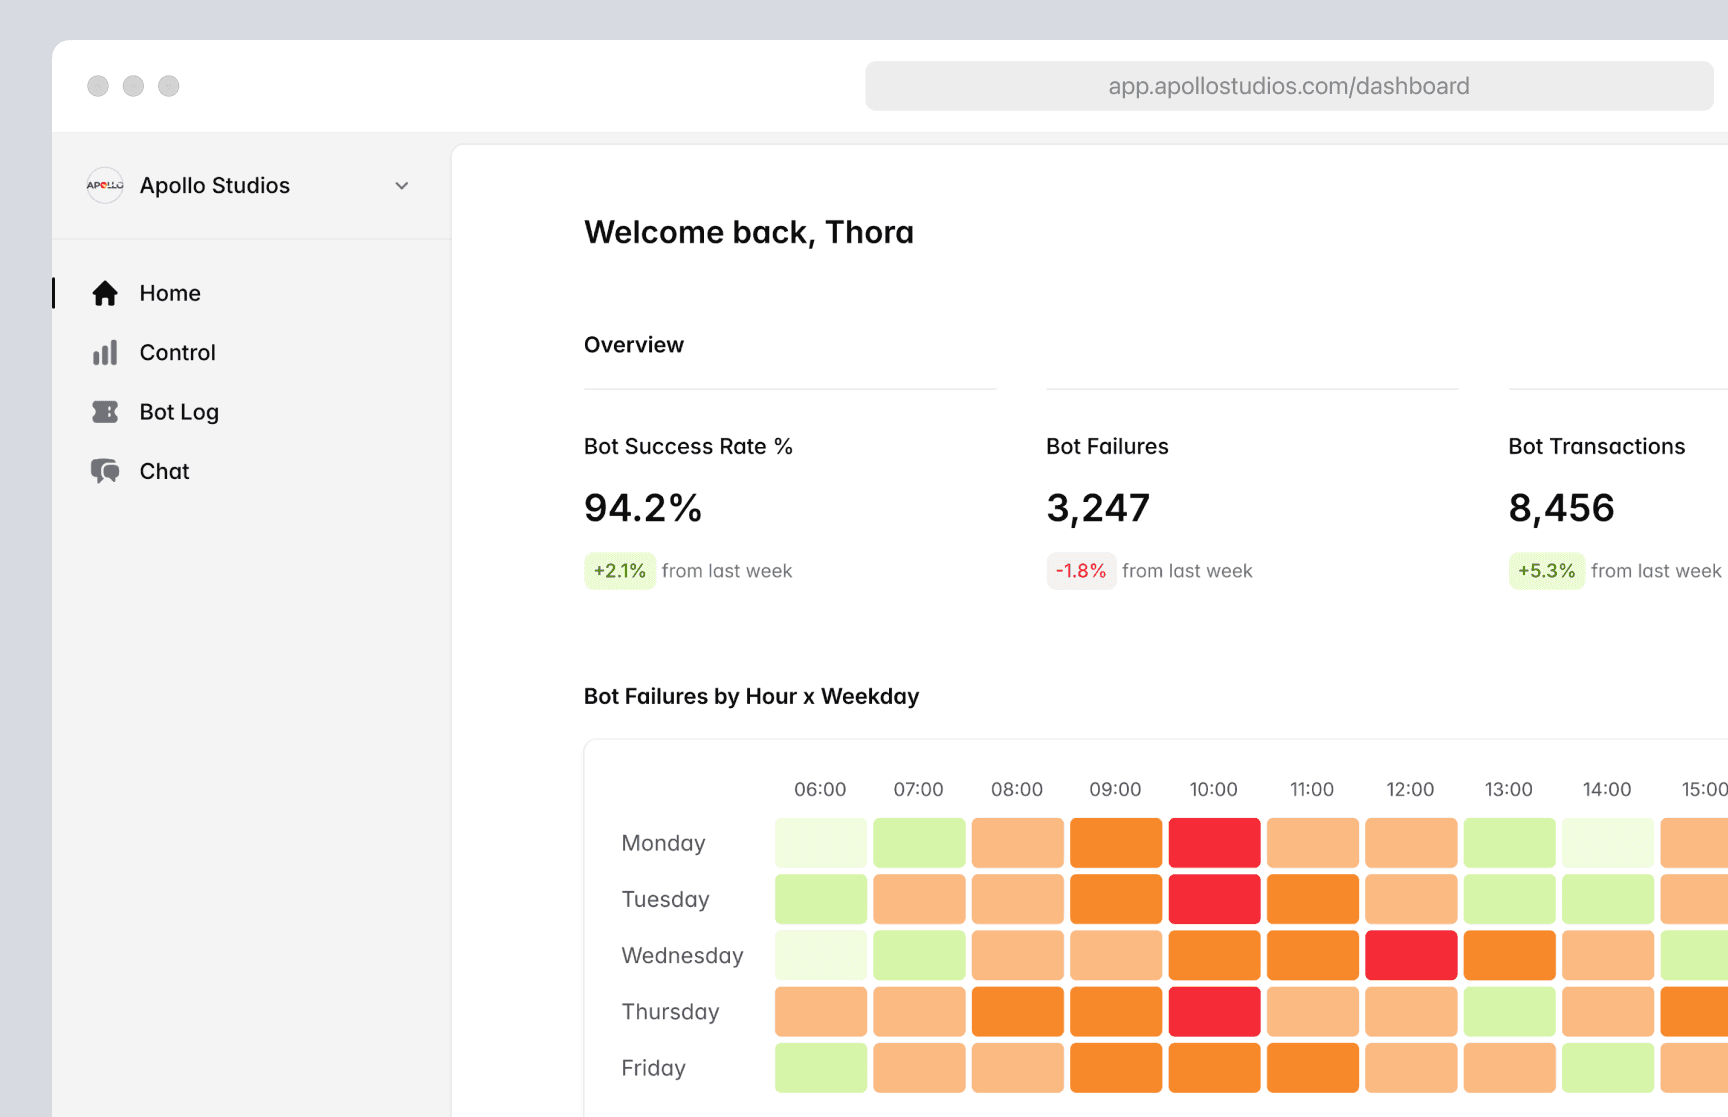Select the Friday 06:00 green heatmap cell
The height and width of the screenshot is (1117, 1728).
pos(821,1068)
